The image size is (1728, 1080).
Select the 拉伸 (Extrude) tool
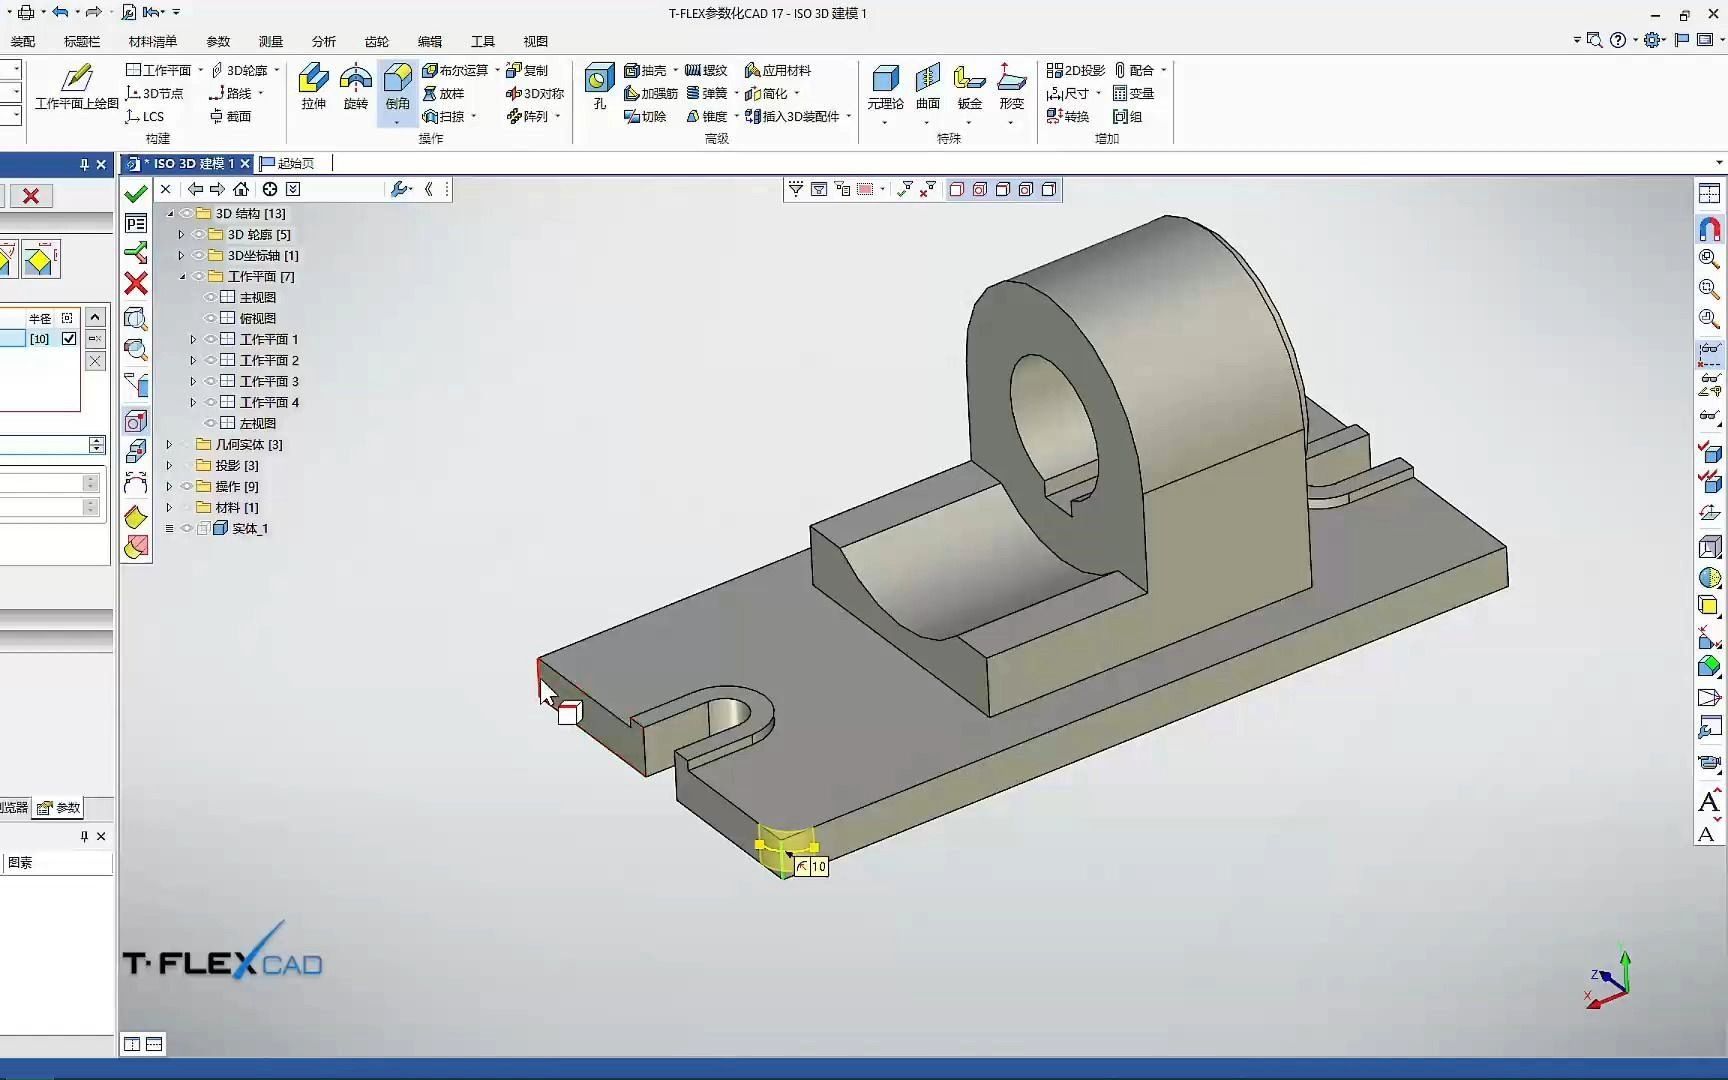[313, 88]
